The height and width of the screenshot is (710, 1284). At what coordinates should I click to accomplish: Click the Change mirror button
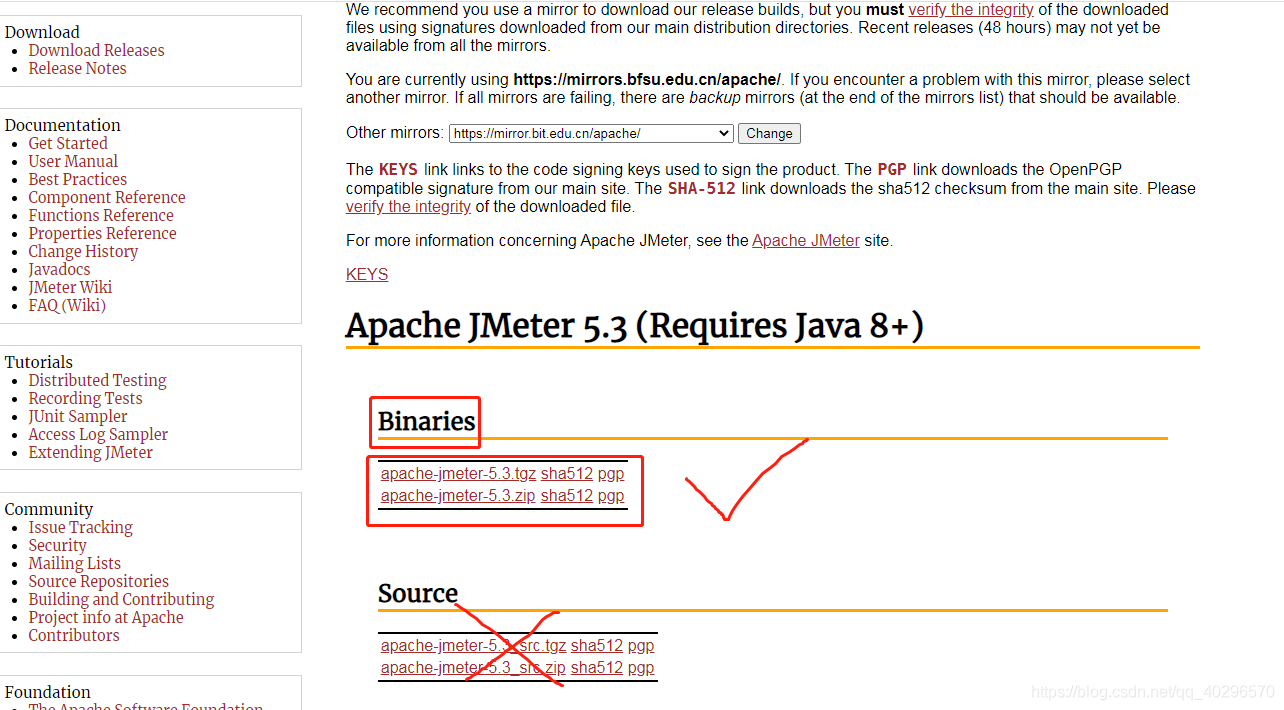(769, 133)
